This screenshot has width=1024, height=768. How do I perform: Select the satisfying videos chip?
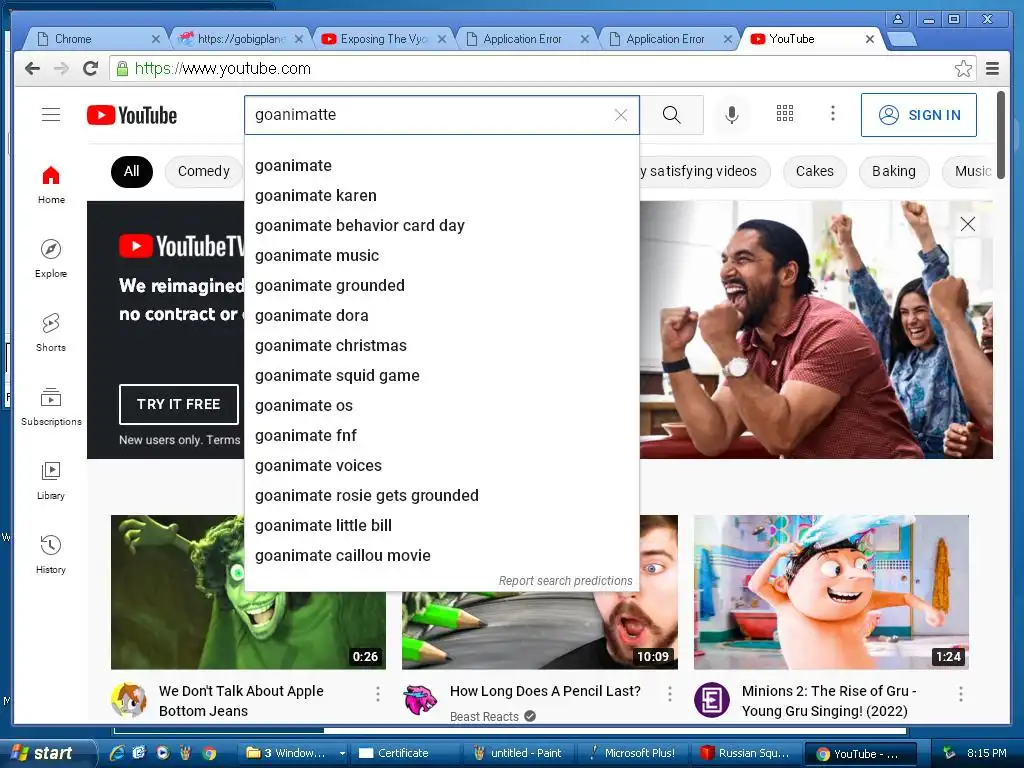[704, 171]
